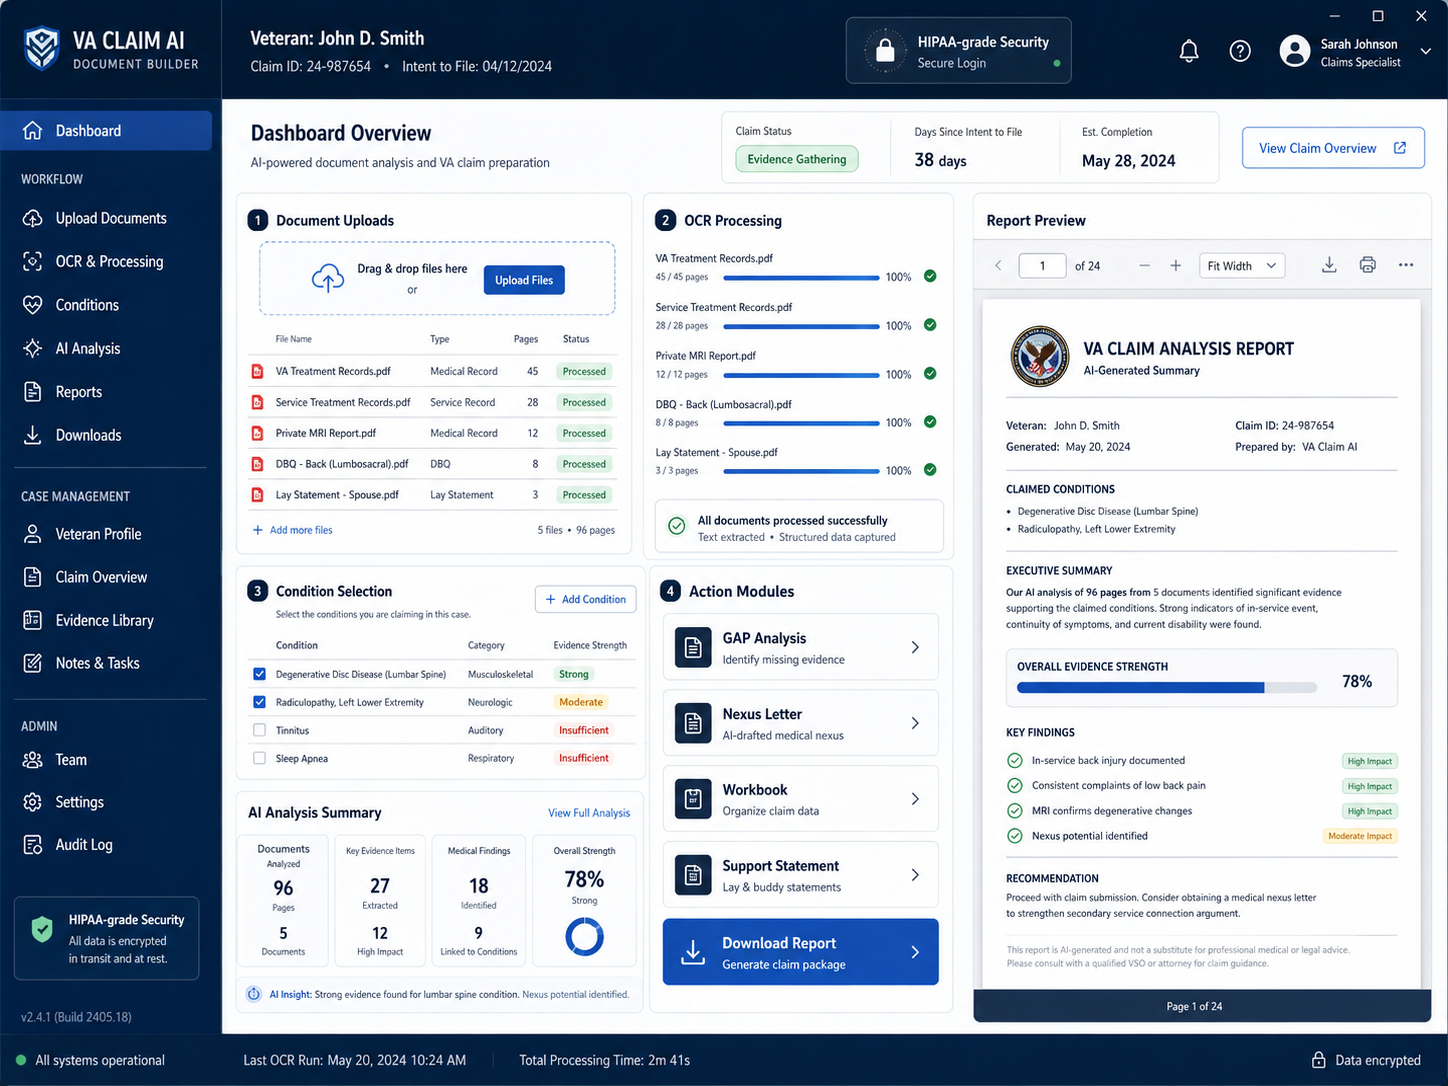The image size is (1448, 1086).
Task: Click the Drag & drop files here zone
Action: [437, 279]
